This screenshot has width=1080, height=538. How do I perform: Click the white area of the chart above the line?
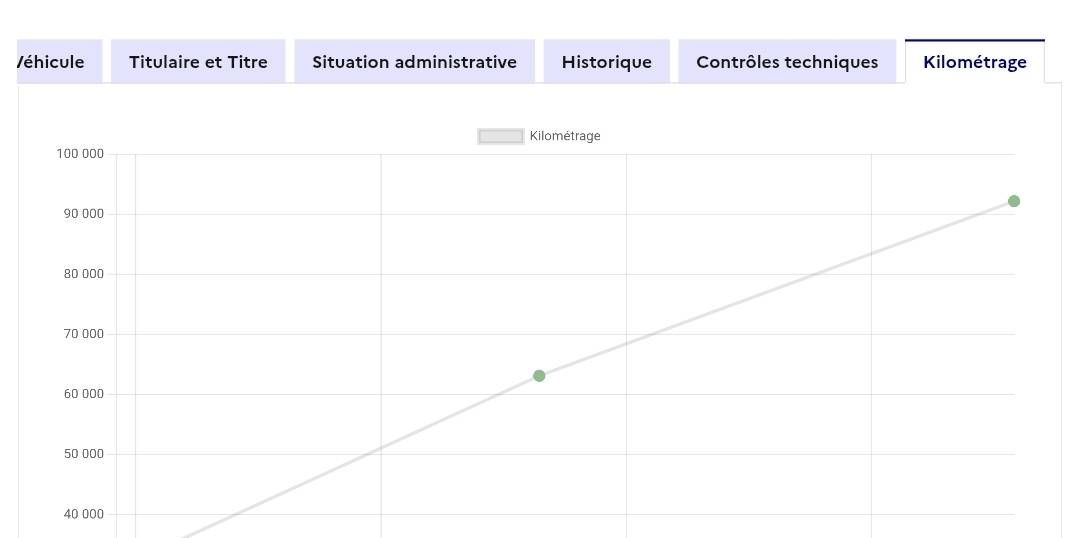[x=300, y=250]
